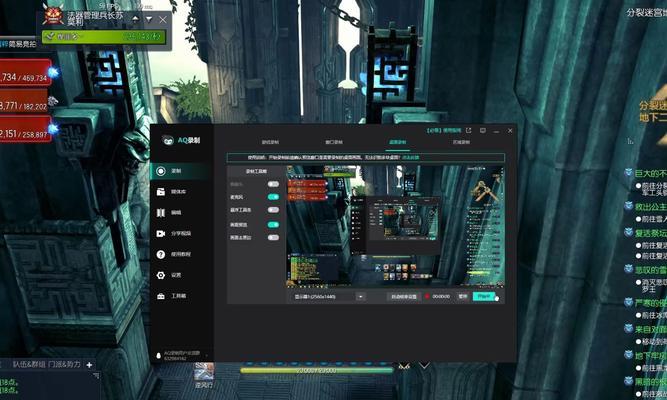667x400 pixels.
Task: Click the 00:00:00 recording timer
Action: 441,297
